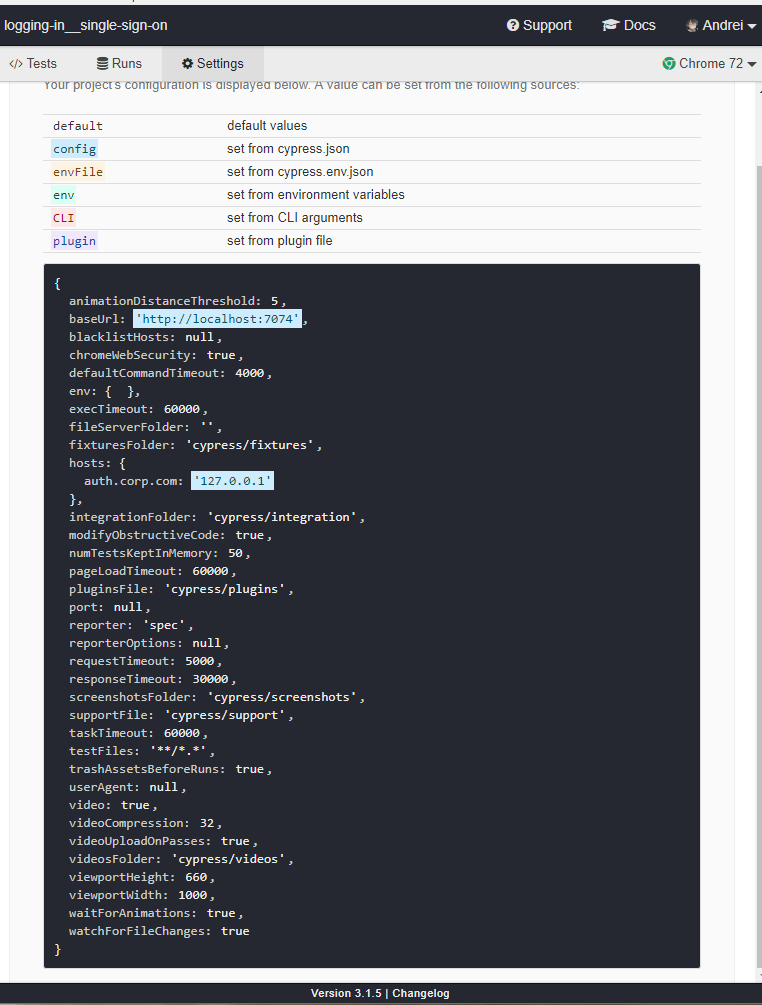Click the envFile source row
Image resolution: width=762 pixels, height=1005 pixels.
click(x=78, y=171)
